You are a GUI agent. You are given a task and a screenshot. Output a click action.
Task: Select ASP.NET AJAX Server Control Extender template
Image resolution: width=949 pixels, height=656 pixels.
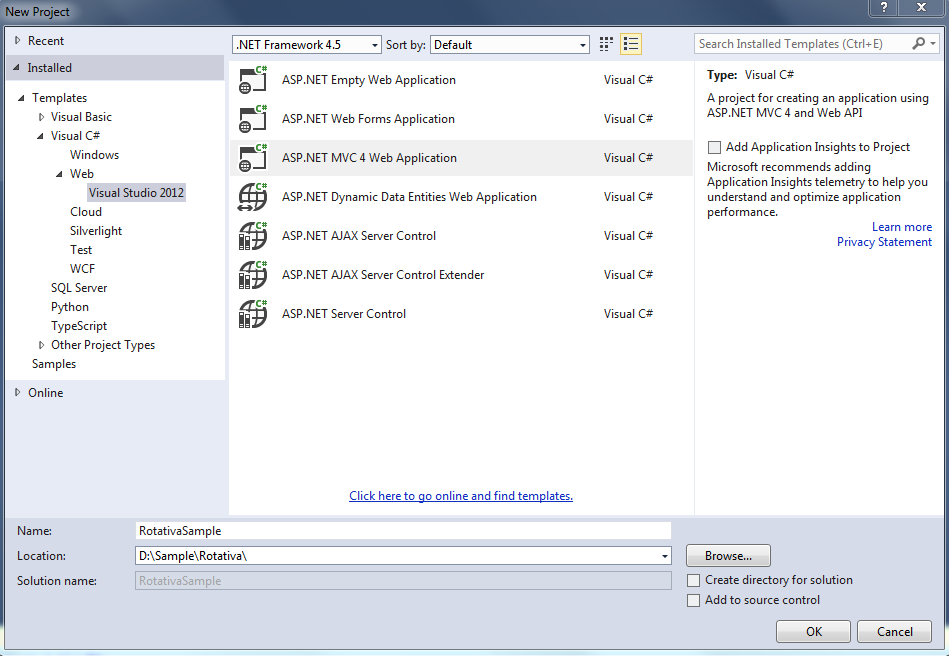461,275
